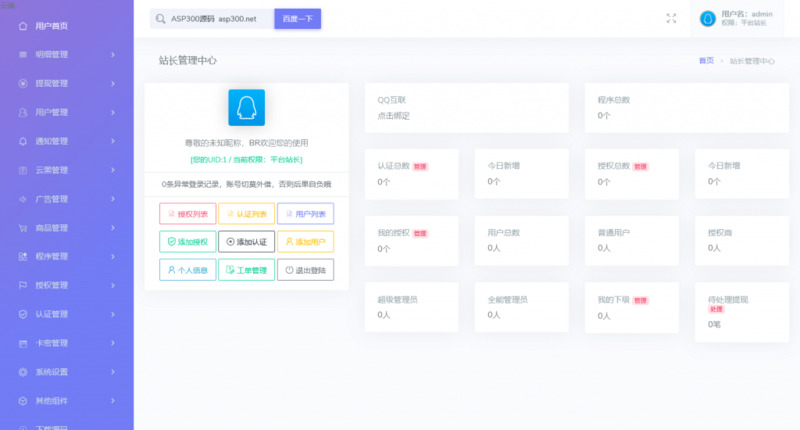Expand the 用户管理 sidebar menu arrow
800x430 pixels.
(113, 112)
